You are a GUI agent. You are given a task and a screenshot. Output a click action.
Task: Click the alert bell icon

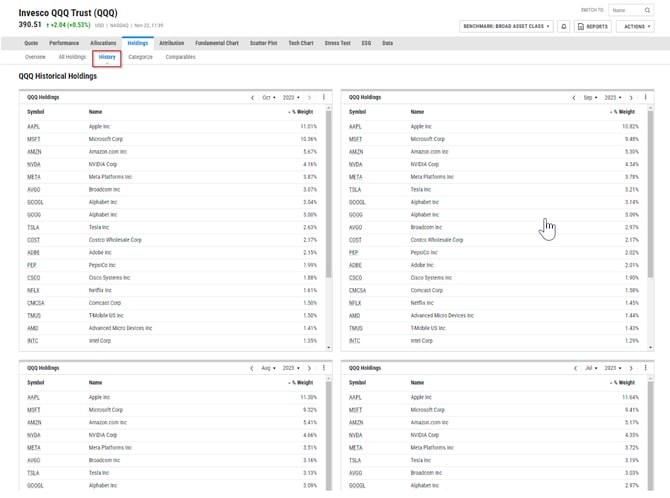564,27
